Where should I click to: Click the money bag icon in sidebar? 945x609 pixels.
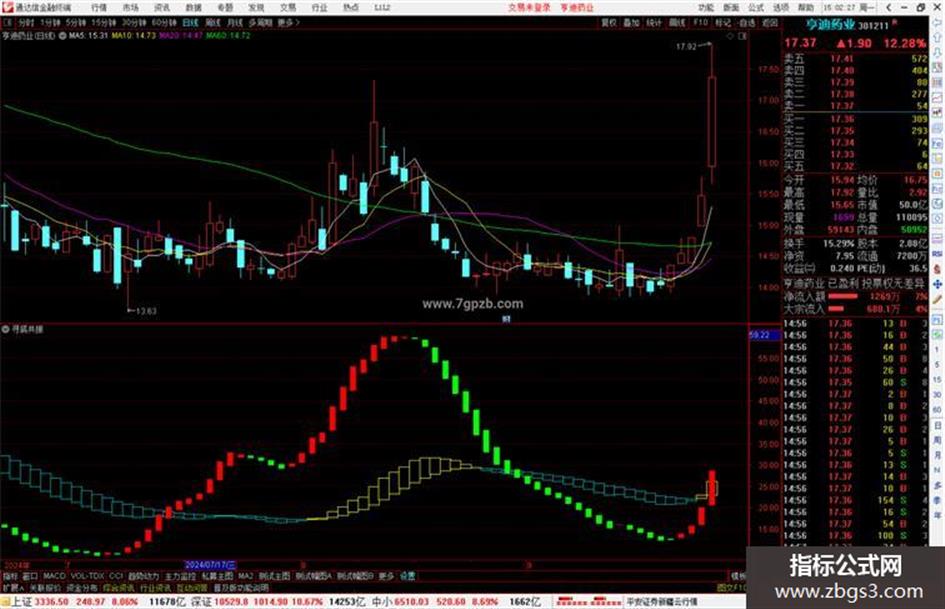[937, 269]
